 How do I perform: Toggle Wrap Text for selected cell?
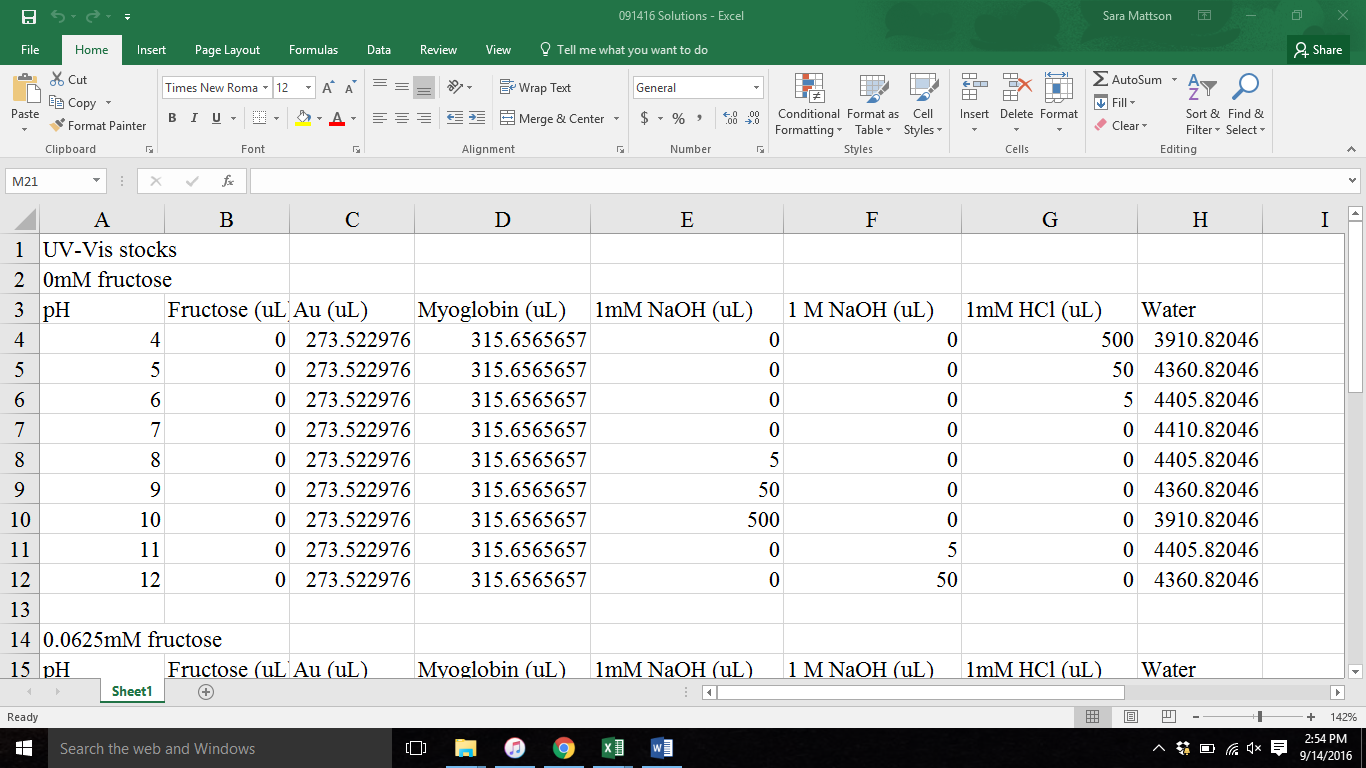point(535,88)
